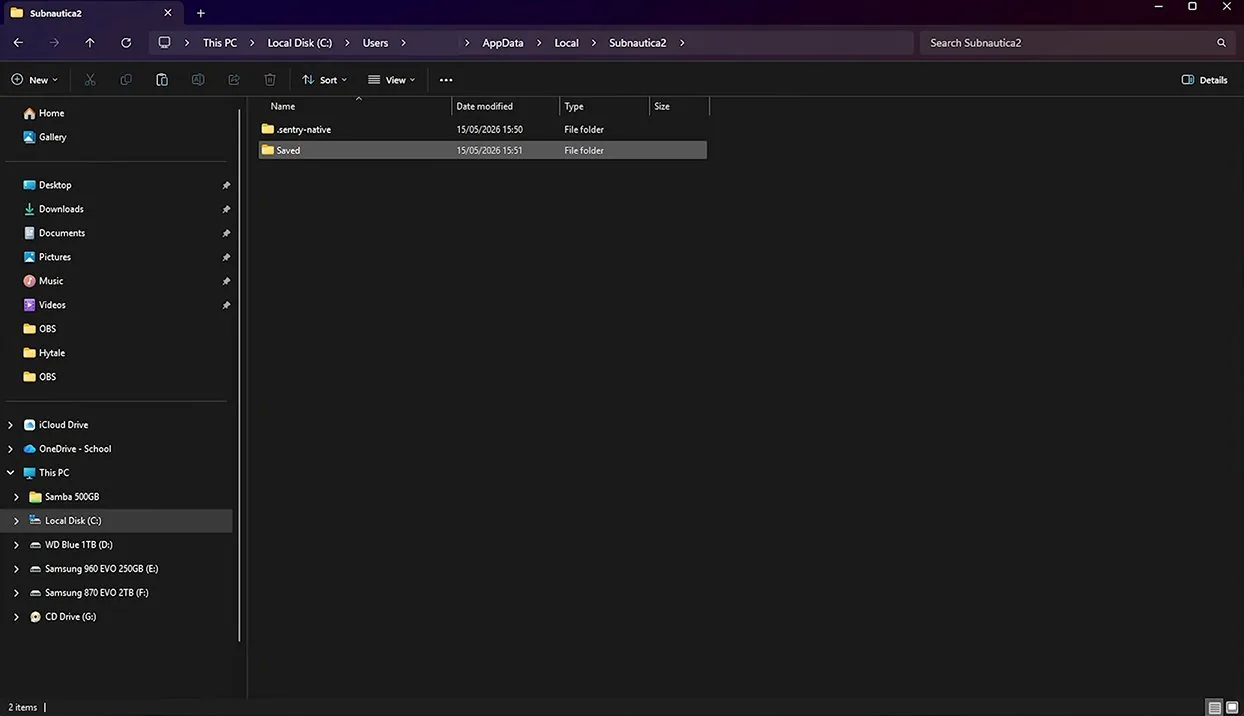Expand the iCloud Drive tree node
Screen dimensions: 1244x716
(11, 425)
